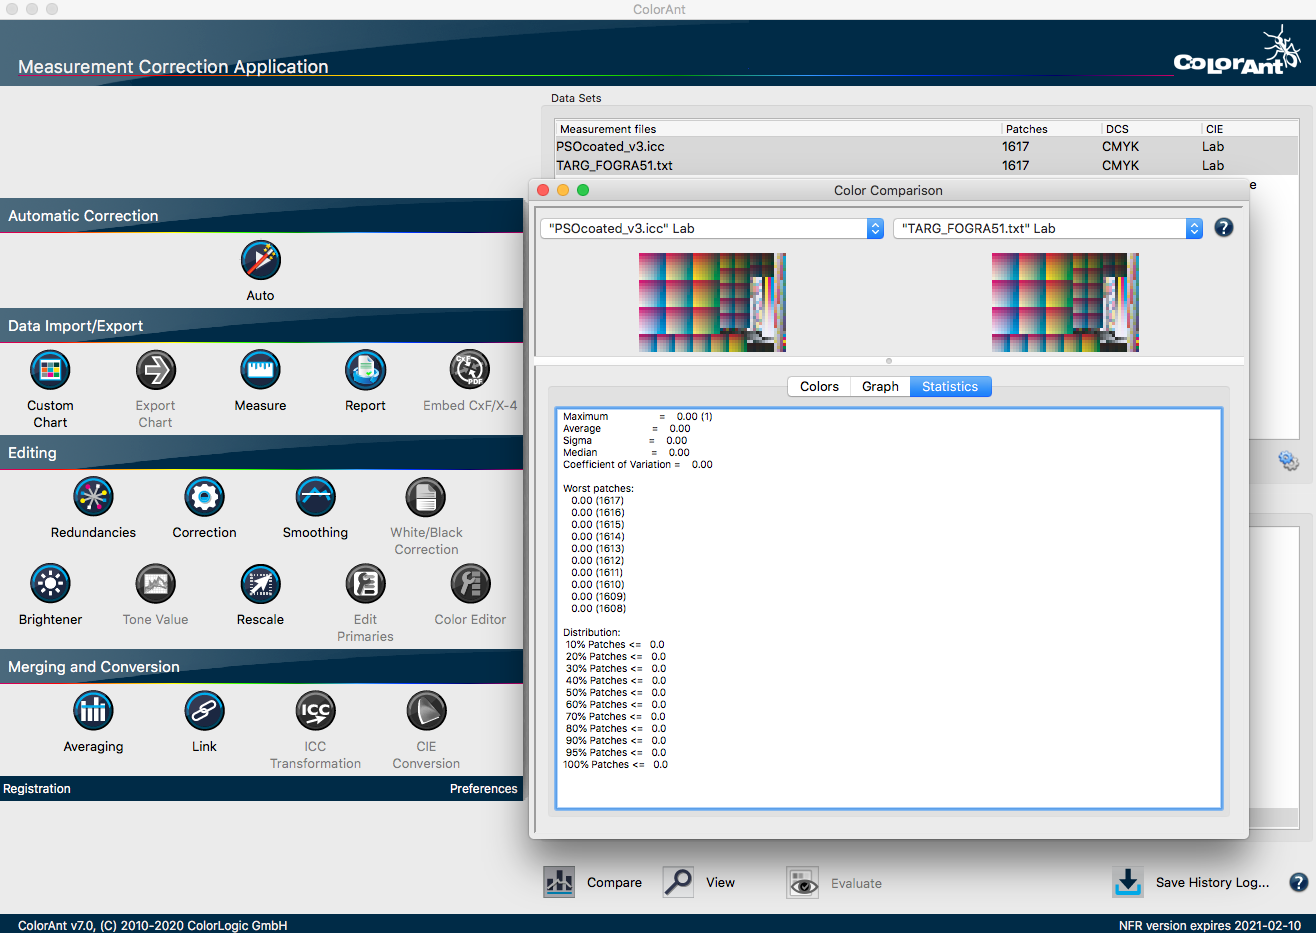Open the Rescale tool
The width and height of the screenshot is (1316, 933).
point(260,585)
